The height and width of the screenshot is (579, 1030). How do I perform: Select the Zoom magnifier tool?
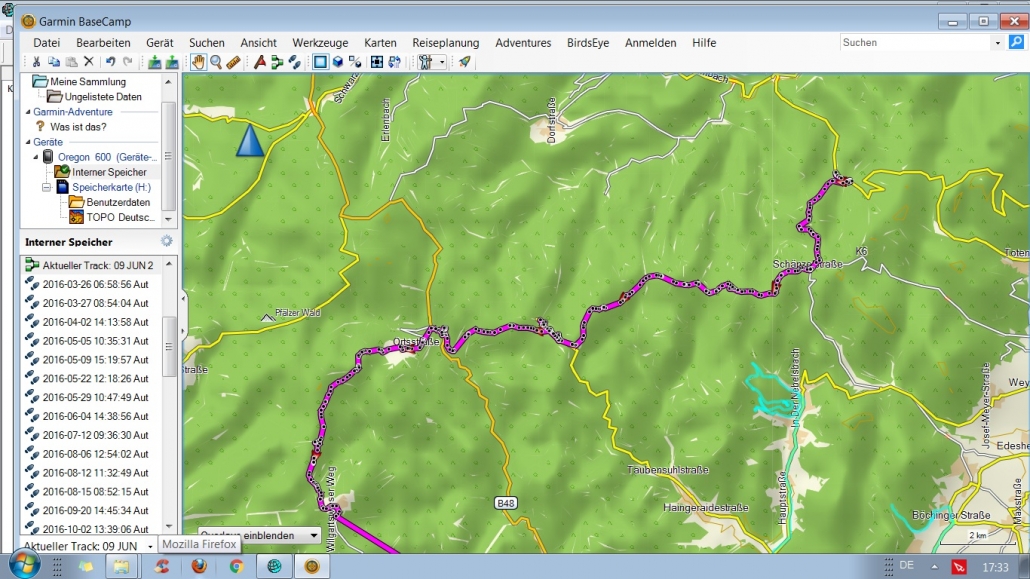coord(215,62)
